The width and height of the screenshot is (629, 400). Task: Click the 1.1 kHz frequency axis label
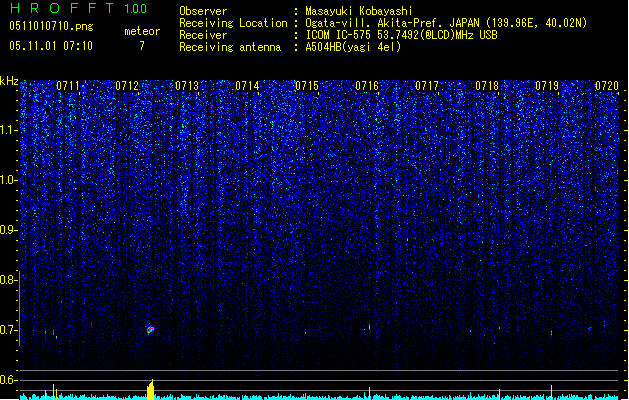pyautogui.click(x=8, y=130)
